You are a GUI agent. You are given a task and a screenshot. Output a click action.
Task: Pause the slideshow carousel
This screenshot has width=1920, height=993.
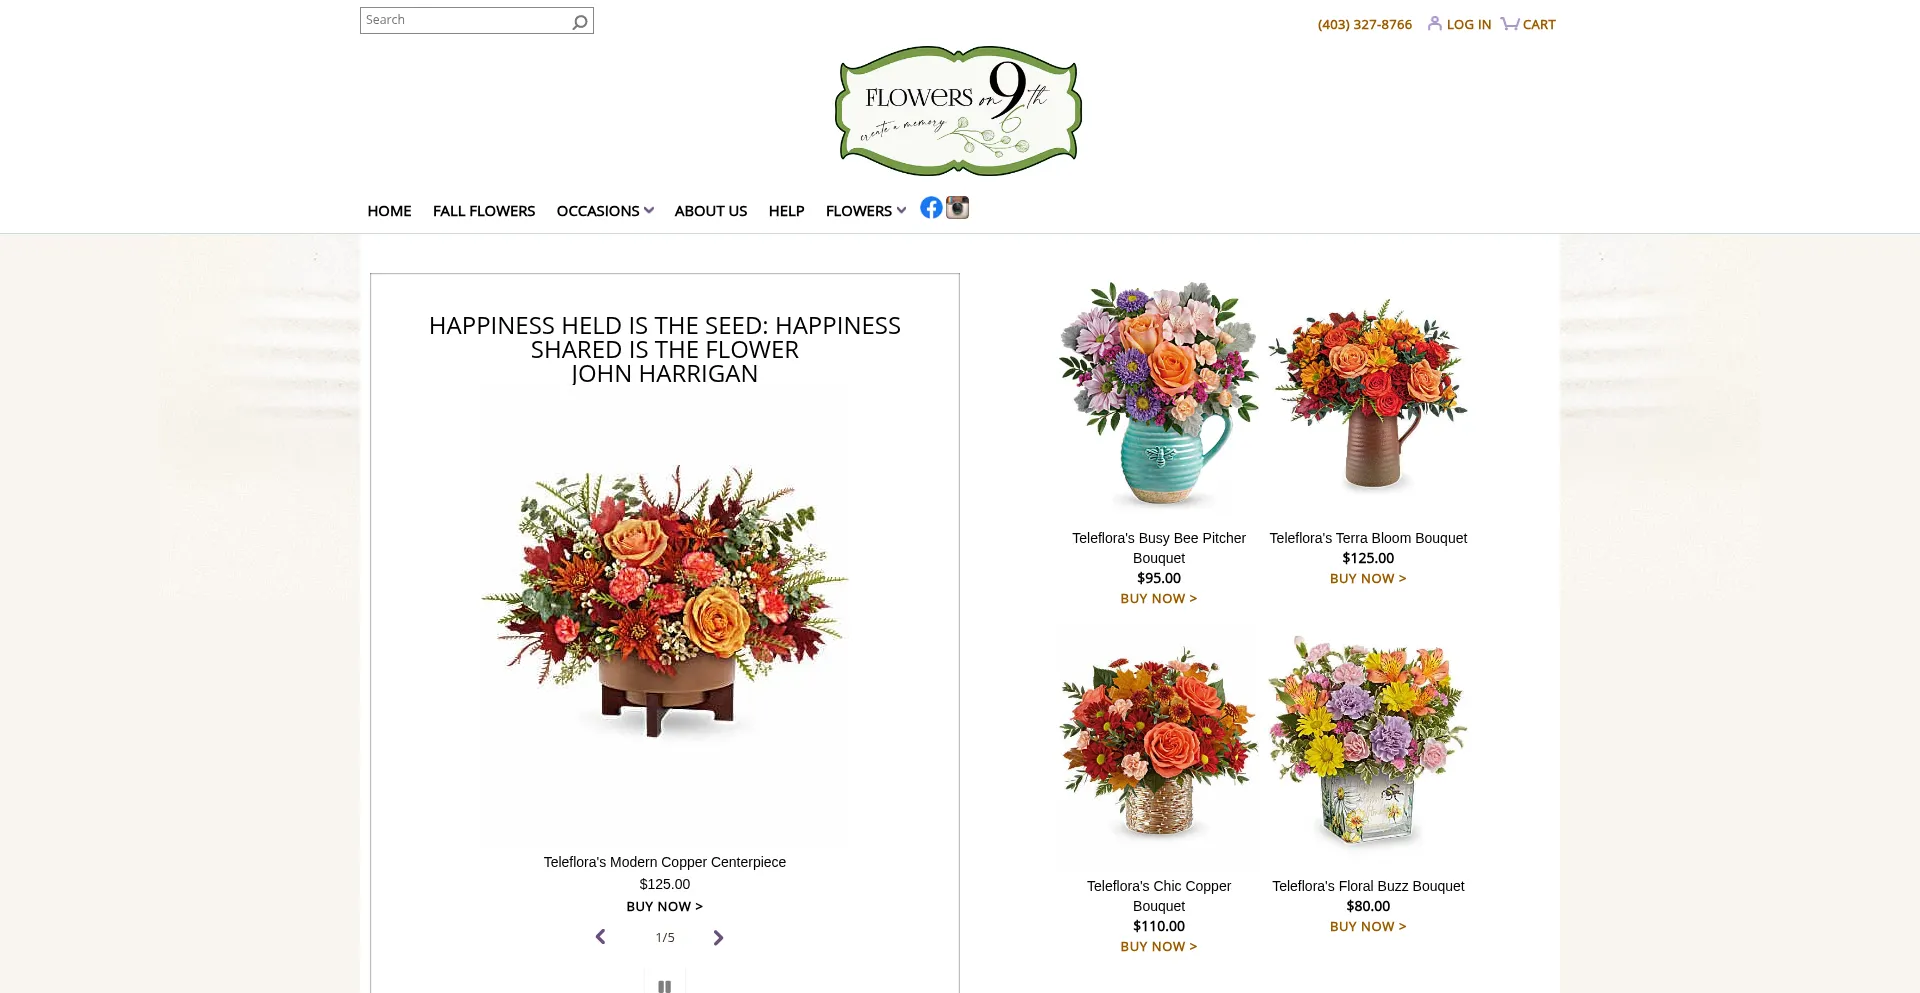(x=664, y=985)
